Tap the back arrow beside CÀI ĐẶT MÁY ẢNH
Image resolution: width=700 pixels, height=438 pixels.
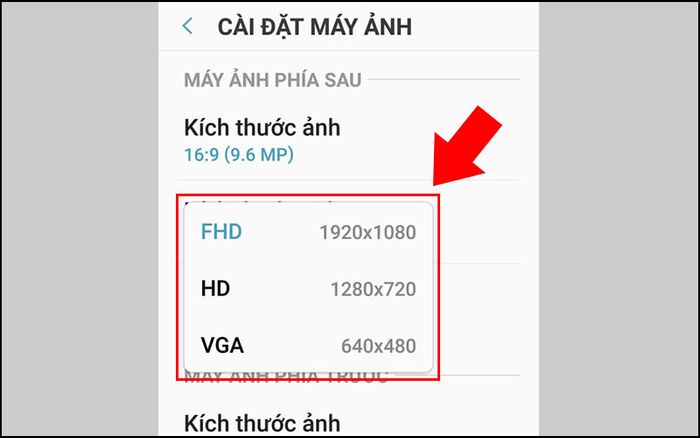tap(188, 26)
